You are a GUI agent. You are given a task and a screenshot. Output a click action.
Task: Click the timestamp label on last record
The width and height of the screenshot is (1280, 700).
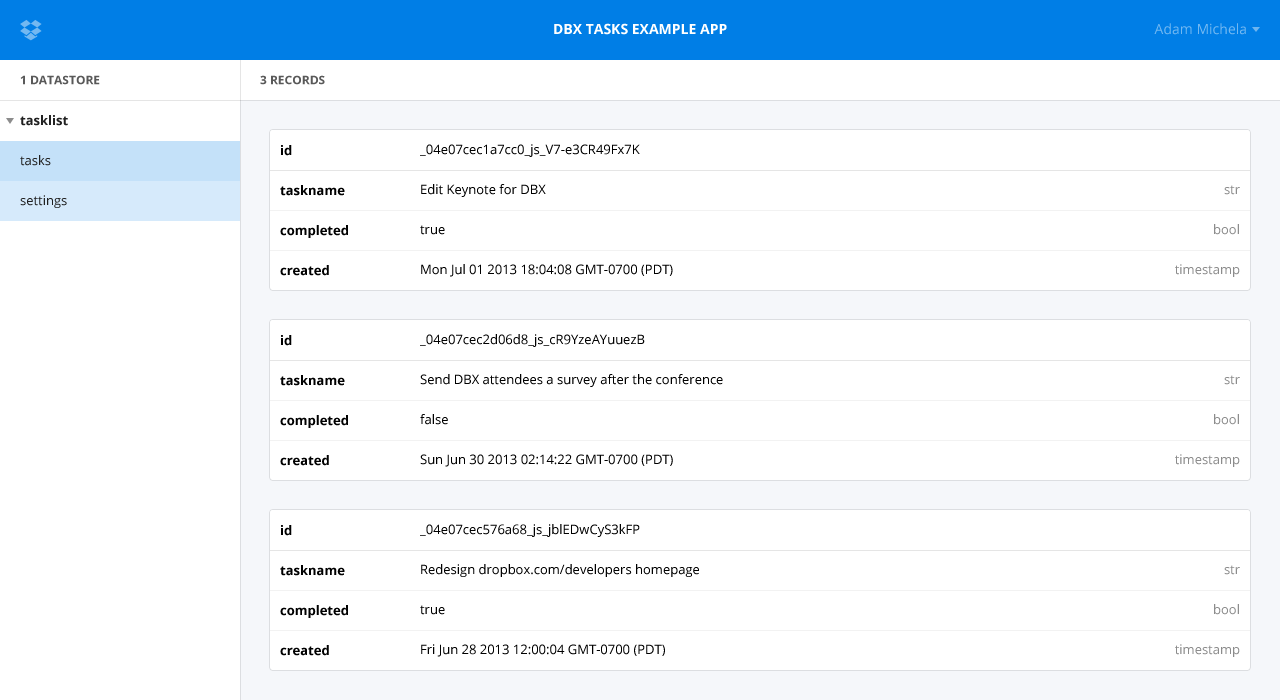click(x=1207, y=649)
